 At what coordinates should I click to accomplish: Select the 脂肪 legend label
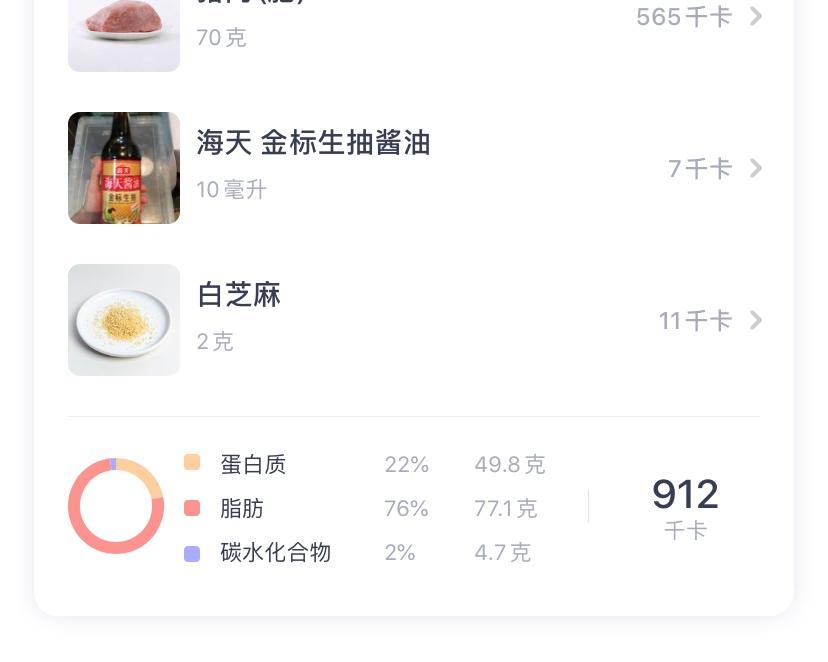[242, 508]
